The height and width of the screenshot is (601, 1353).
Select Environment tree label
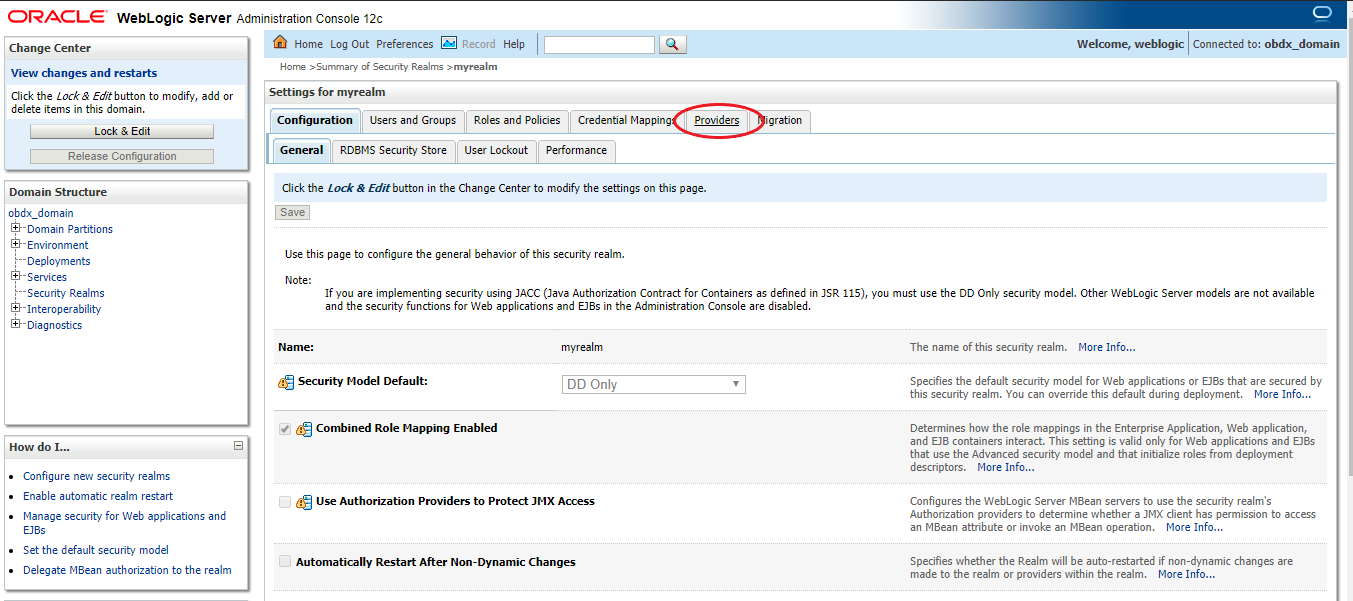tap(58, 245)
